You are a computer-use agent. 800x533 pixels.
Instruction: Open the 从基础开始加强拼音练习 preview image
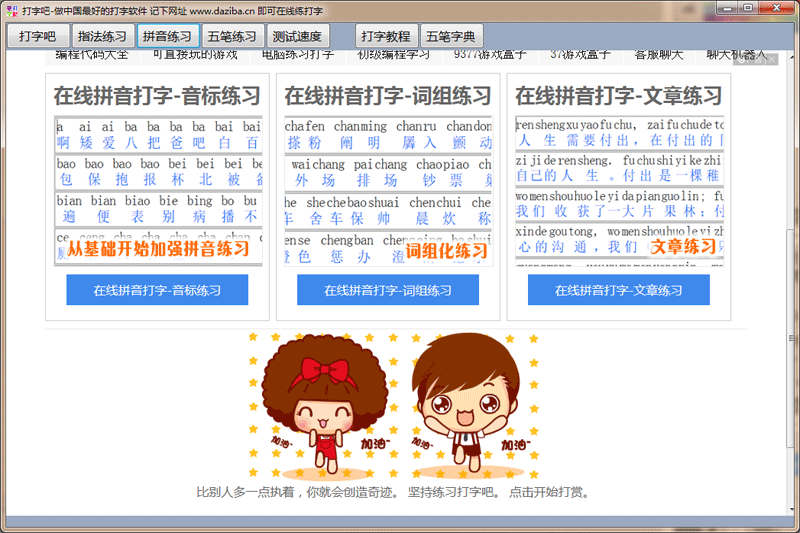pos(159,191)
